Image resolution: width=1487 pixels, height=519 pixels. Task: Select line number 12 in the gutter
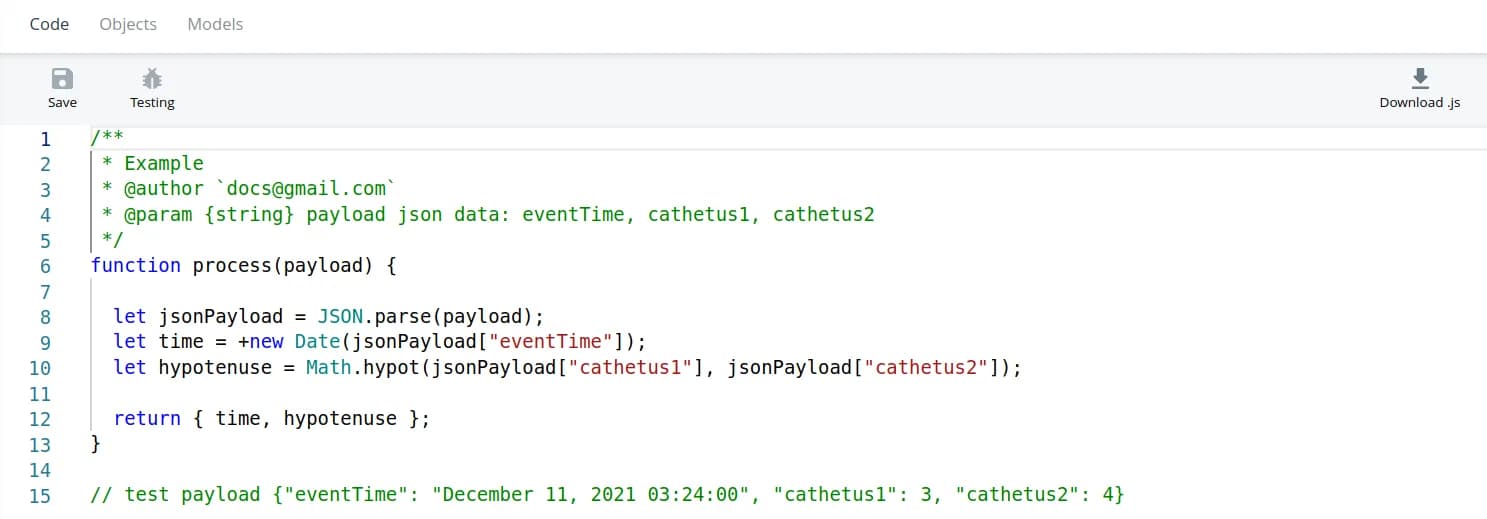coord(40,419)
